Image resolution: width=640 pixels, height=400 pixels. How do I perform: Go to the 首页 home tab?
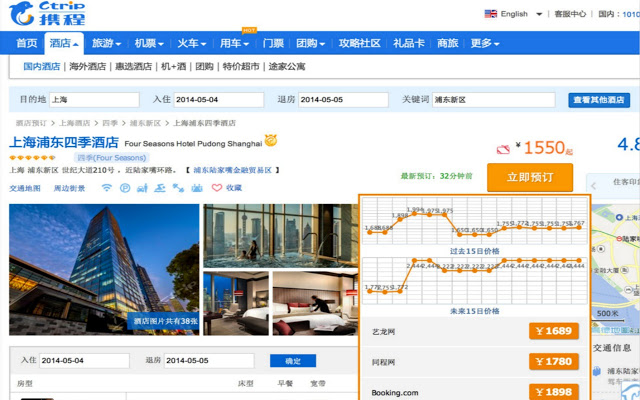tap(27, 43)
